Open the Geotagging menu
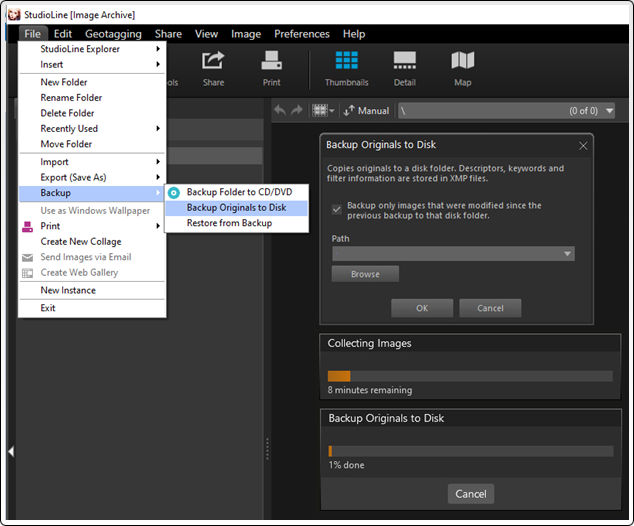This screenshot has height=526, width=634. coord(113,34)
